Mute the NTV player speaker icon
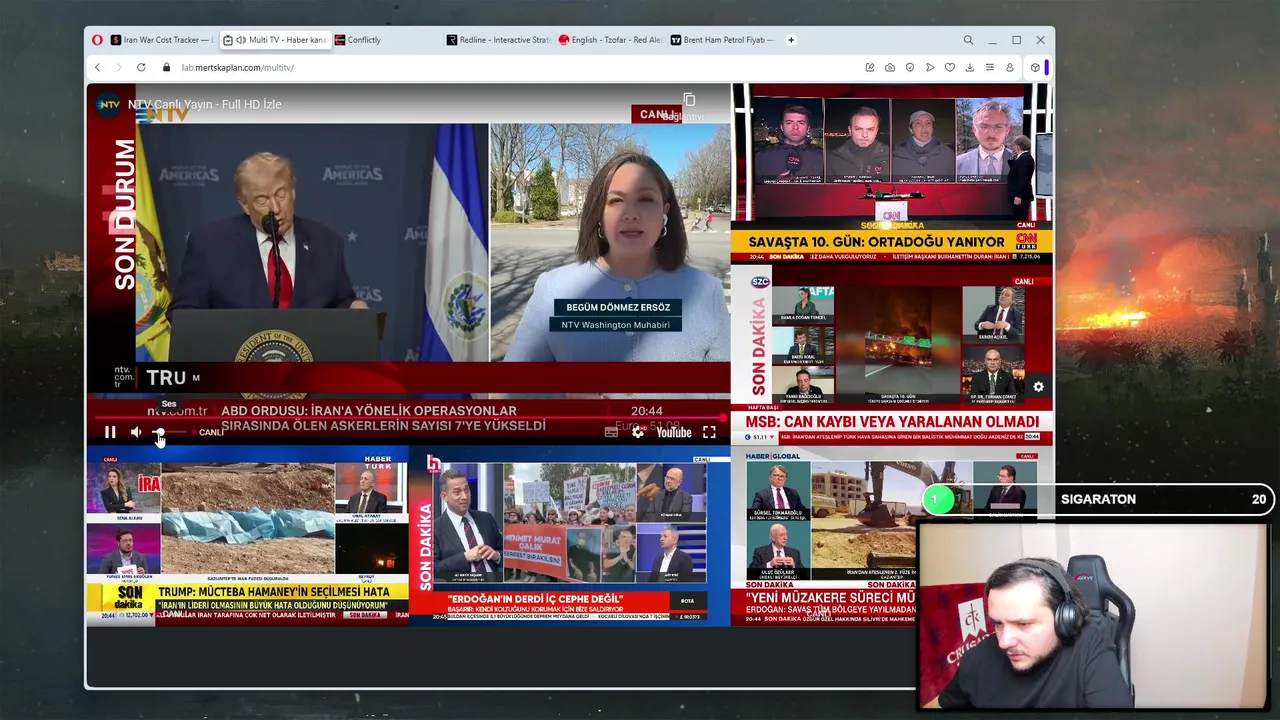Screen dimensions: 1280x720 (136, 432)
